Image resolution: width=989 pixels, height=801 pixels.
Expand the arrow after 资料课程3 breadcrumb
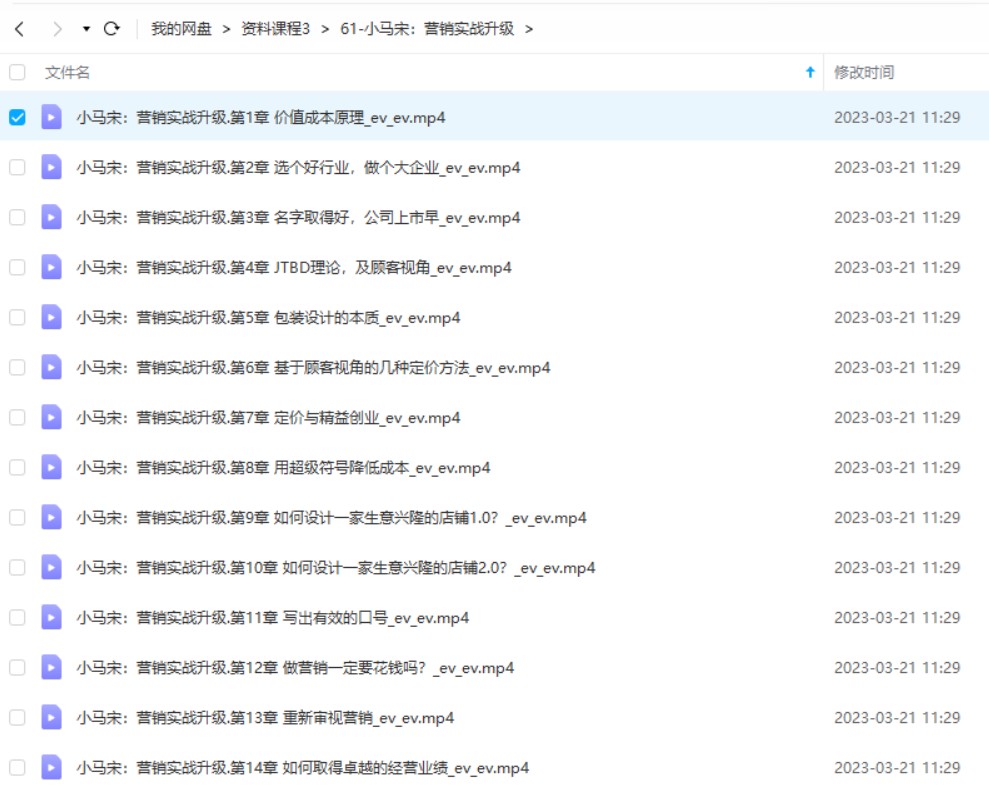click(x=325, y=29)
